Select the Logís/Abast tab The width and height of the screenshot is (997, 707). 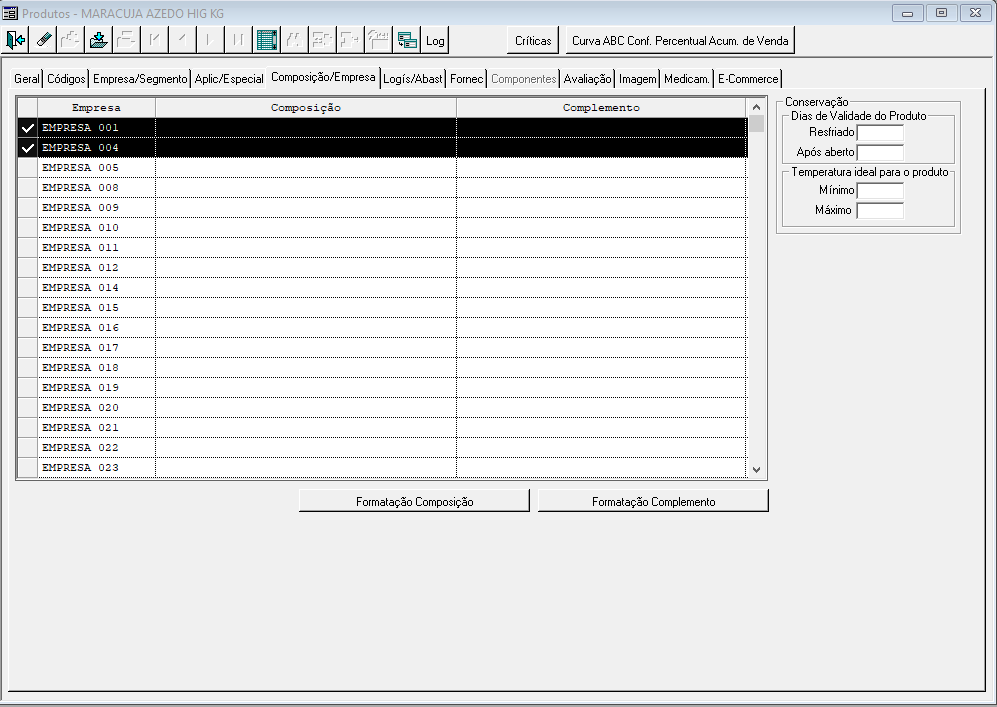click(413, 79)
